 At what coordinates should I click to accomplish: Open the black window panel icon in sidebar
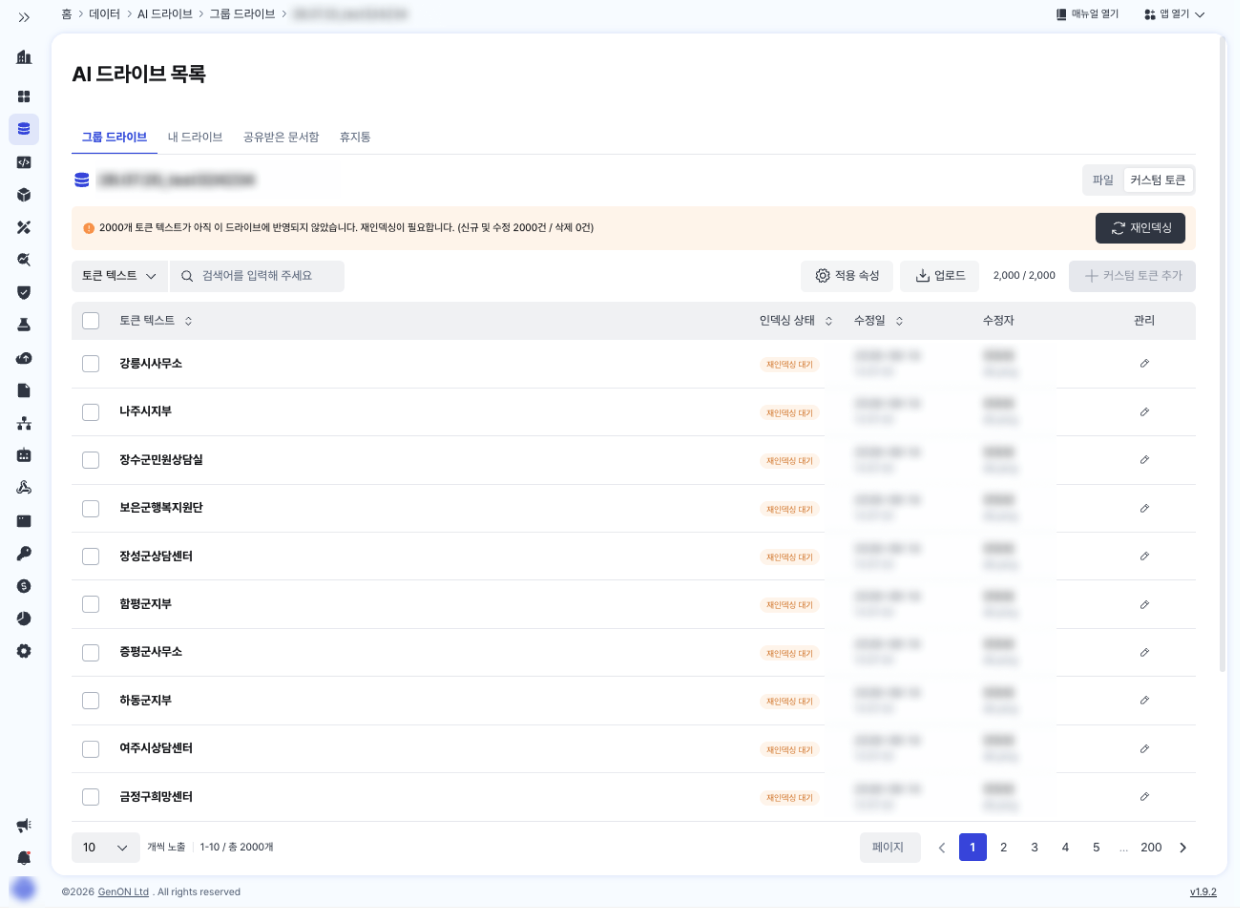[24, 521]
